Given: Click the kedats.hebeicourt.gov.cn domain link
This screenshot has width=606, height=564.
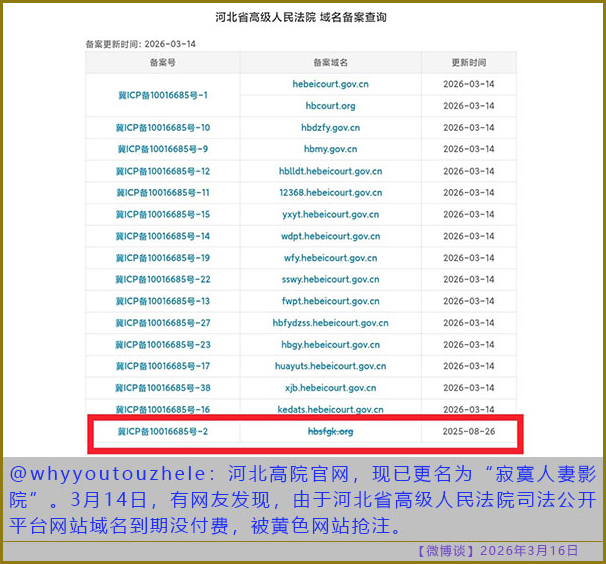Looking at the screenshot, I should (x=330, y=409).
